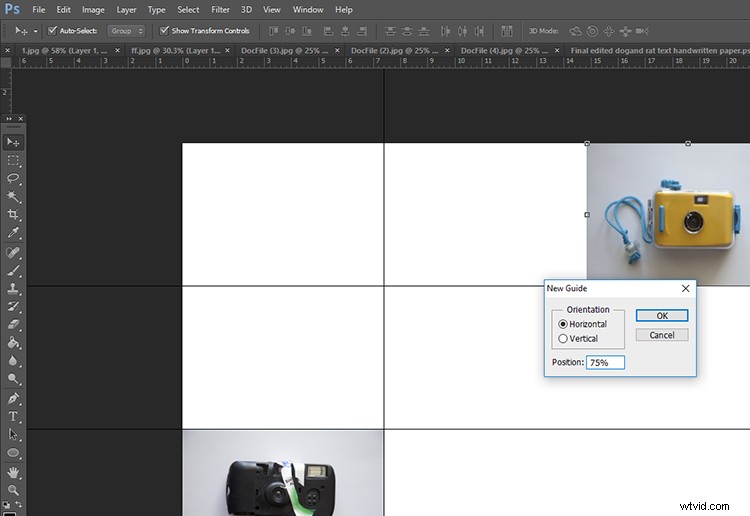
Task: Select the Dodge tool
Action: 13,379
